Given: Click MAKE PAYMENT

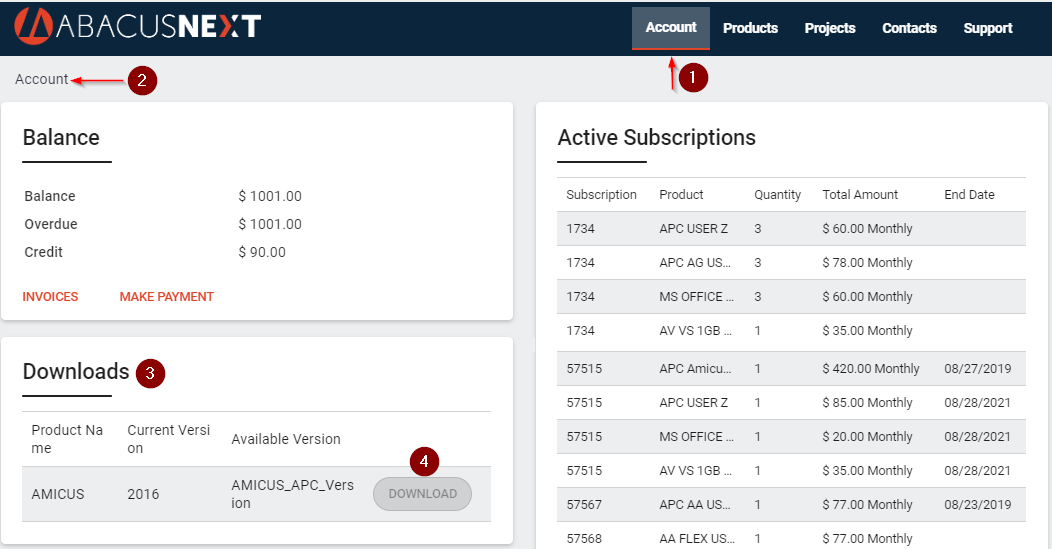Looking at the screenshot, I should tap(166, 297).
